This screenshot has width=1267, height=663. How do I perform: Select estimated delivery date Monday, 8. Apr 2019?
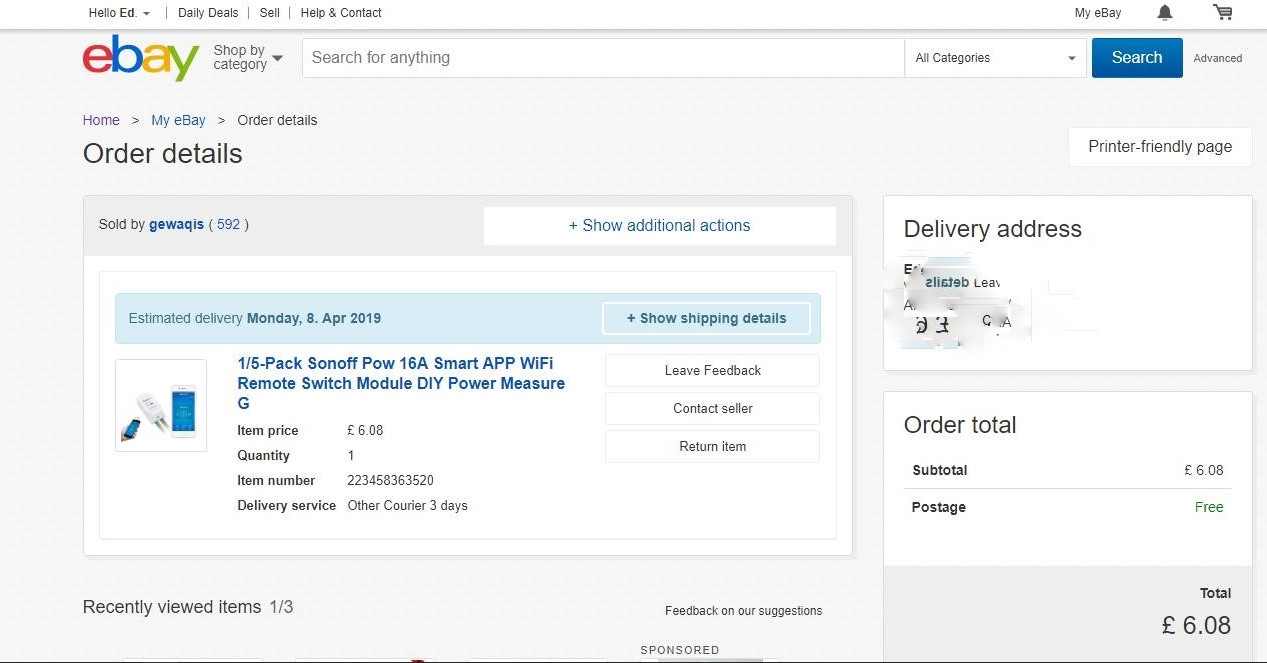point(314,318)
